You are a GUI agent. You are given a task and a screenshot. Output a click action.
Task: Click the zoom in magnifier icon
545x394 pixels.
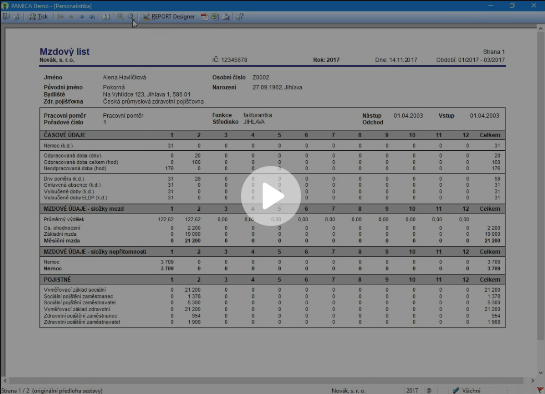pyautogui.click(x=120, y=16)
